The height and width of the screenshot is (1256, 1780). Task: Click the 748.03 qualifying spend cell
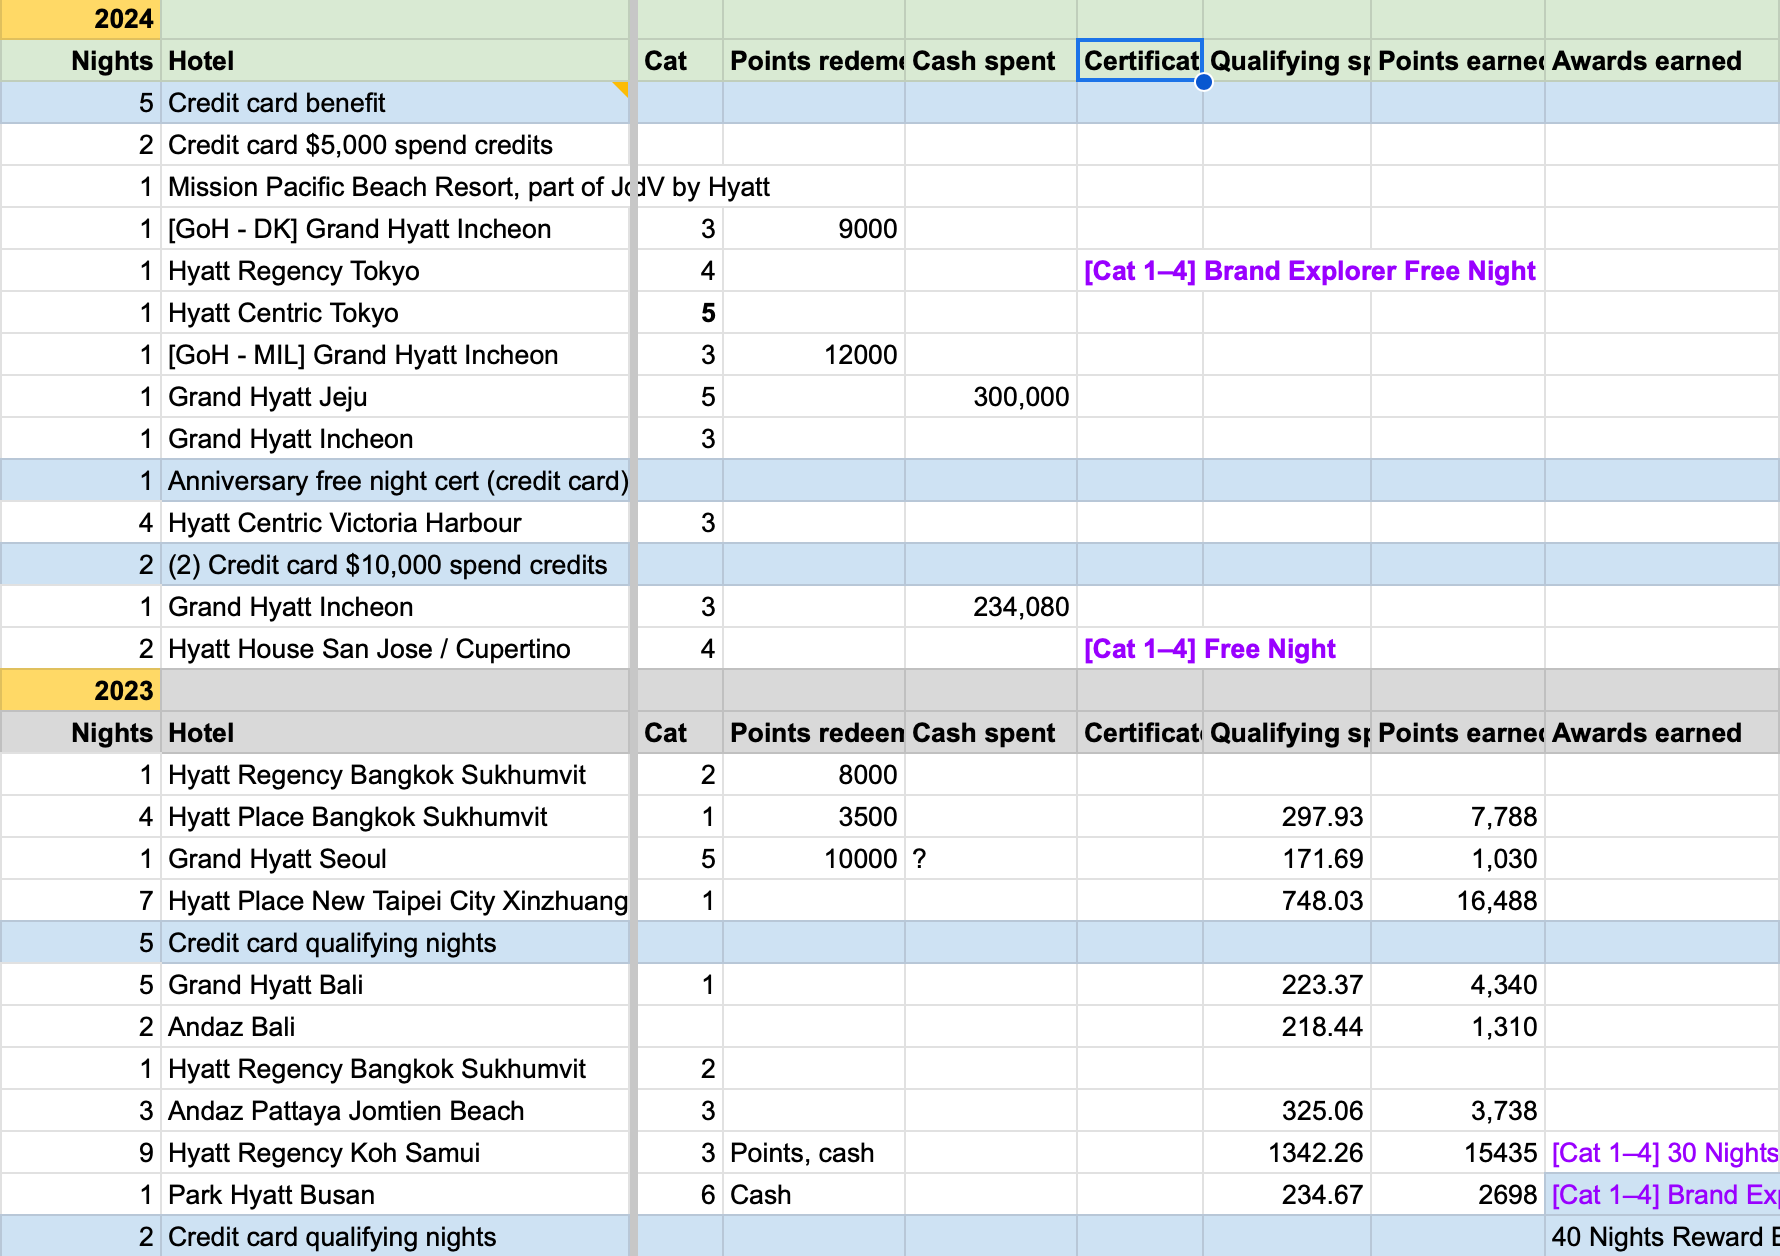1287,901
